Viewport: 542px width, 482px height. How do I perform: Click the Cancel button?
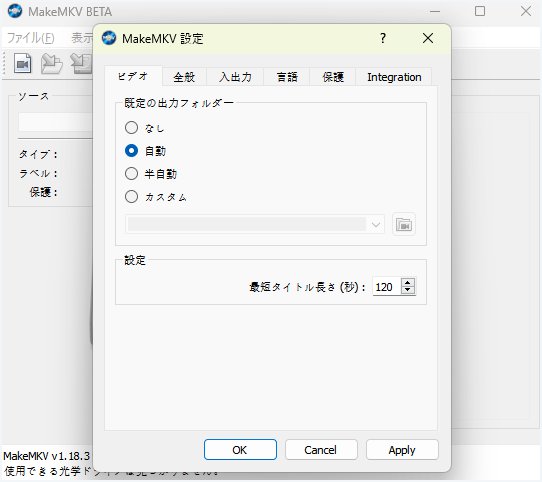[x=321, y=449]
